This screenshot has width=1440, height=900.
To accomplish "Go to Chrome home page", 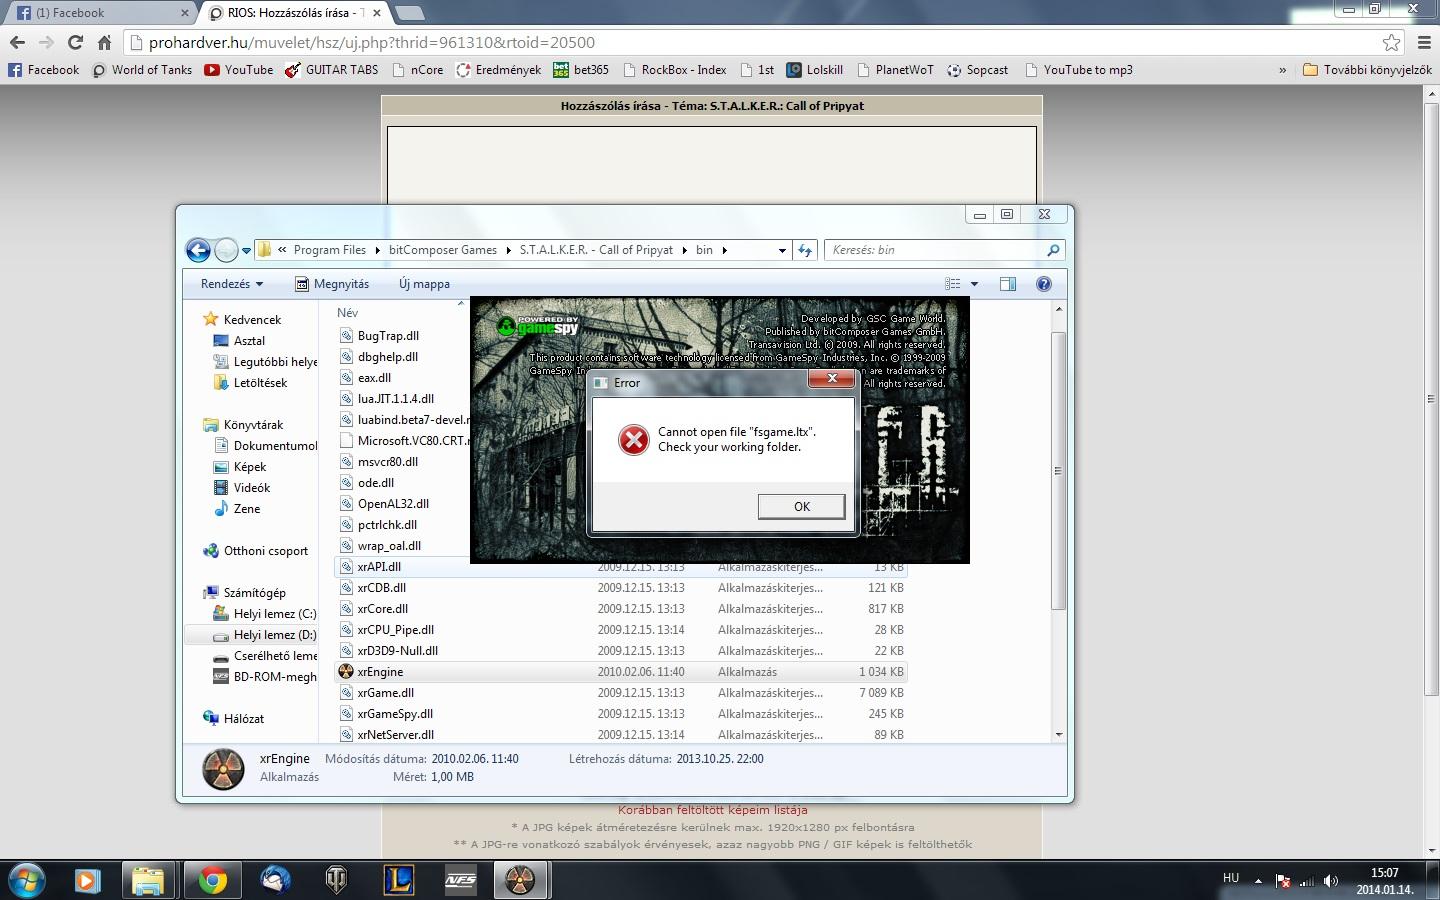I will coord(104,42).
